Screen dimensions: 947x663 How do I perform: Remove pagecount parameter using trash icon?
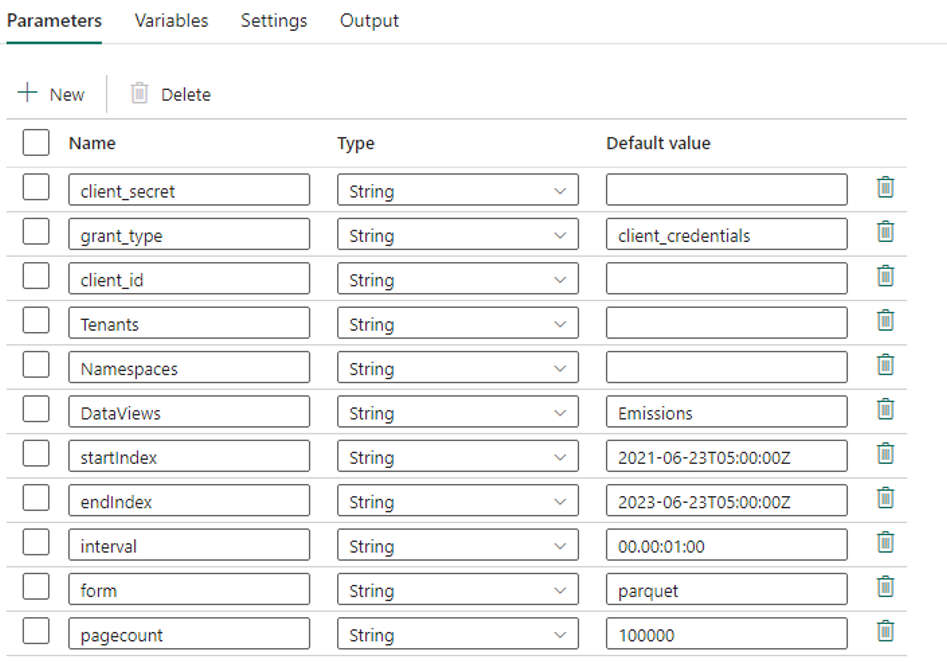coord(885,631)
